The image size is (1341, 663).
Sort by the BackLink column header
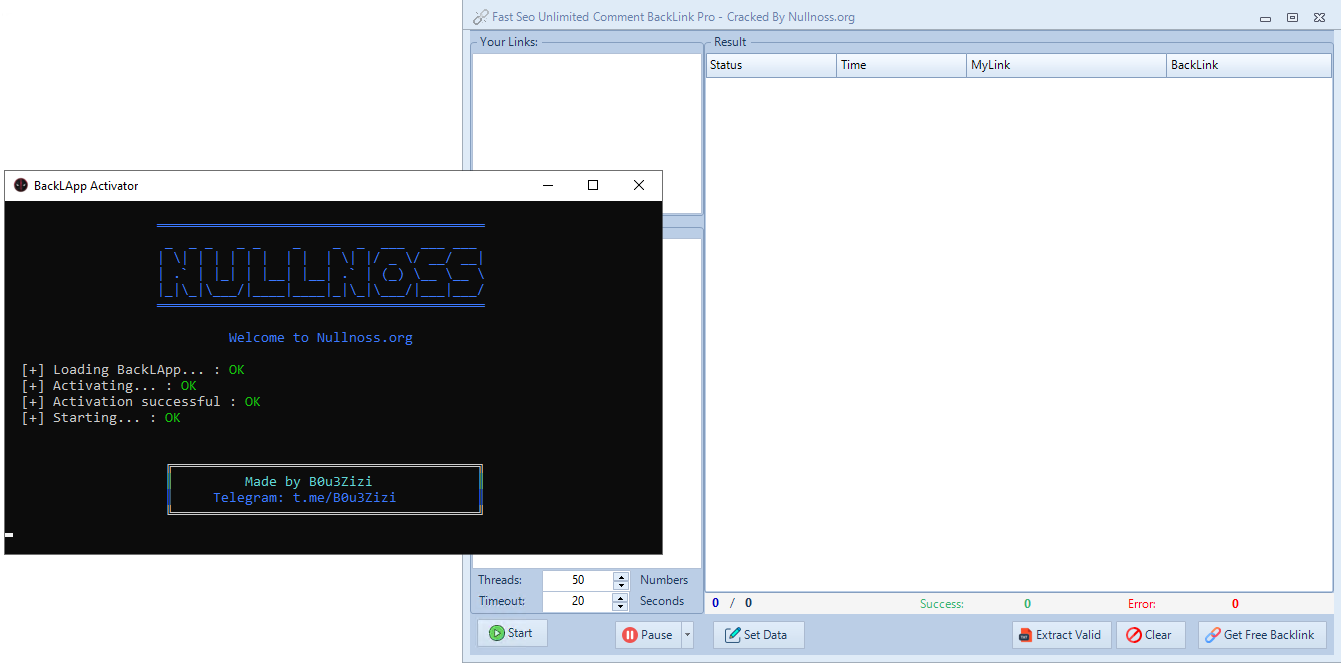tap(1249, 65)
